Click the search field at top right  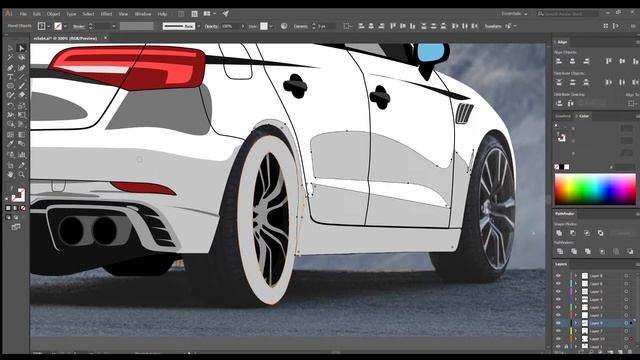pyautogui.click(x=567, y=13)
